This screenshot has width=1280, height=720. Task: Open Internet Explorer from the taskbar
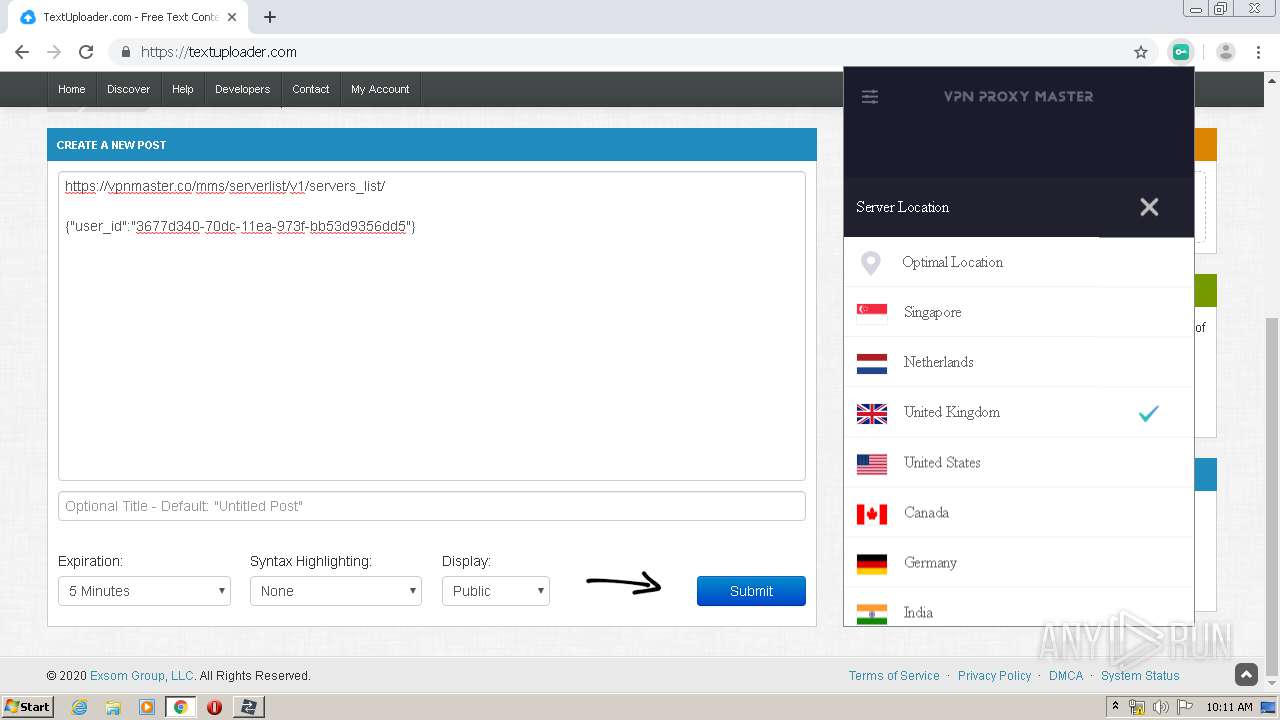[x=79, y=706]
